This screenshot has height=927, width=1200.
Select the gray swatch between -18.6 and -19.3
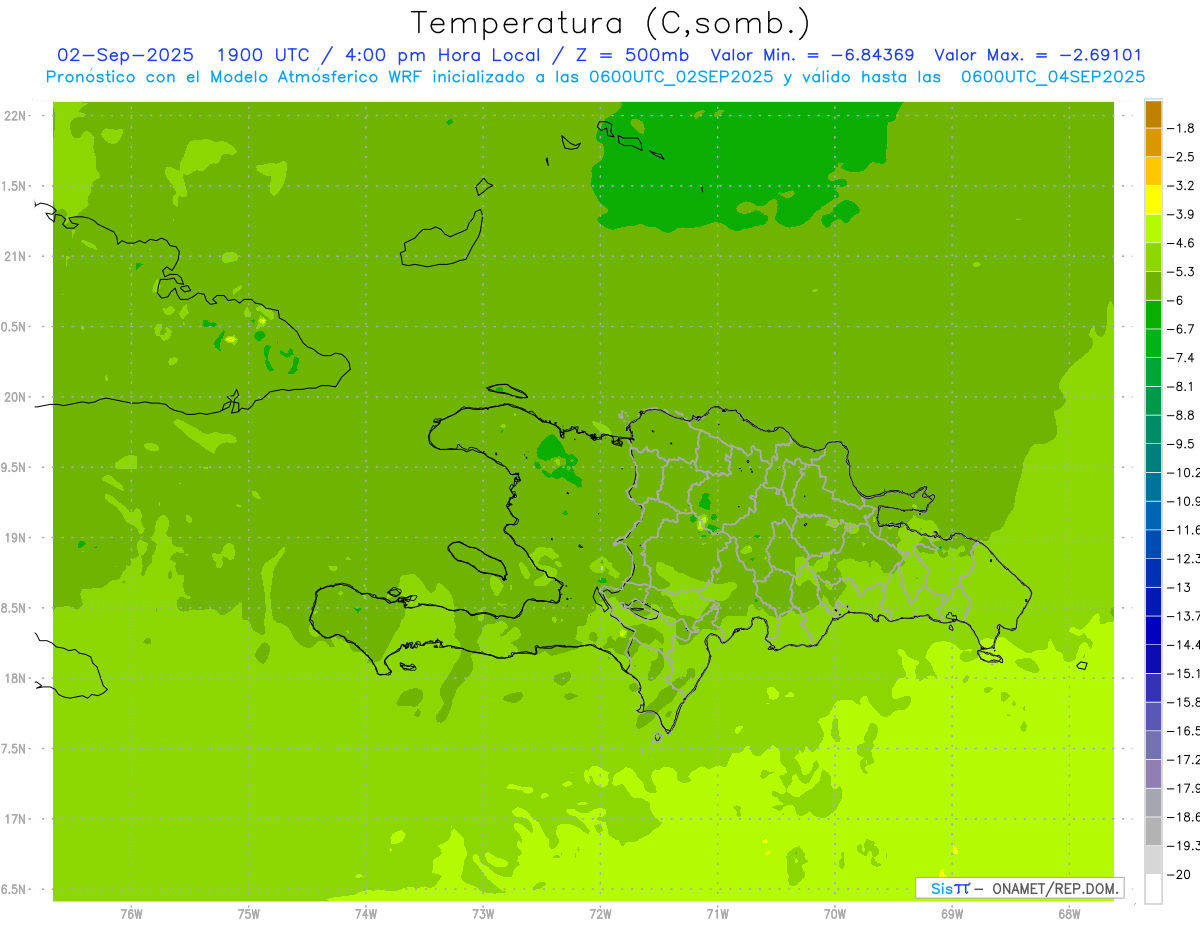coord(1153,831)
